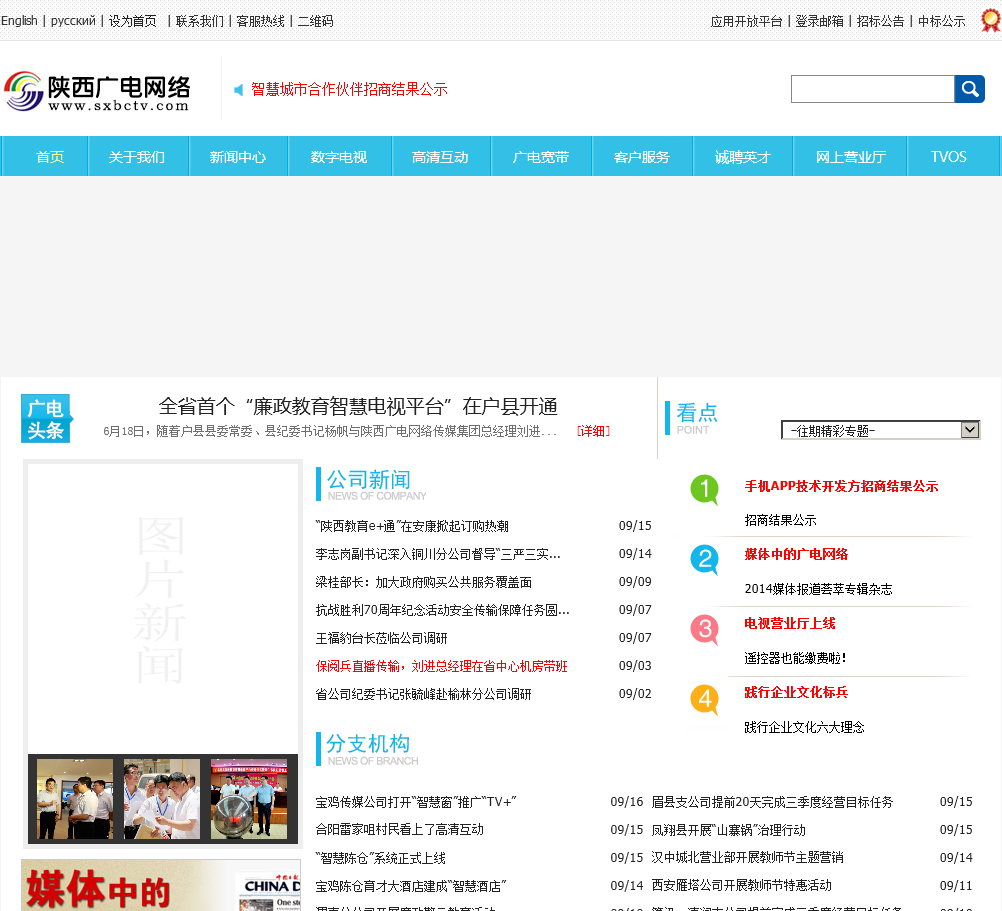Open branch news 宝鸡传媒公司打开智慧窗推广TV+
The height and width of the screenshot is (911, 1002).
[x=416, y=802]
